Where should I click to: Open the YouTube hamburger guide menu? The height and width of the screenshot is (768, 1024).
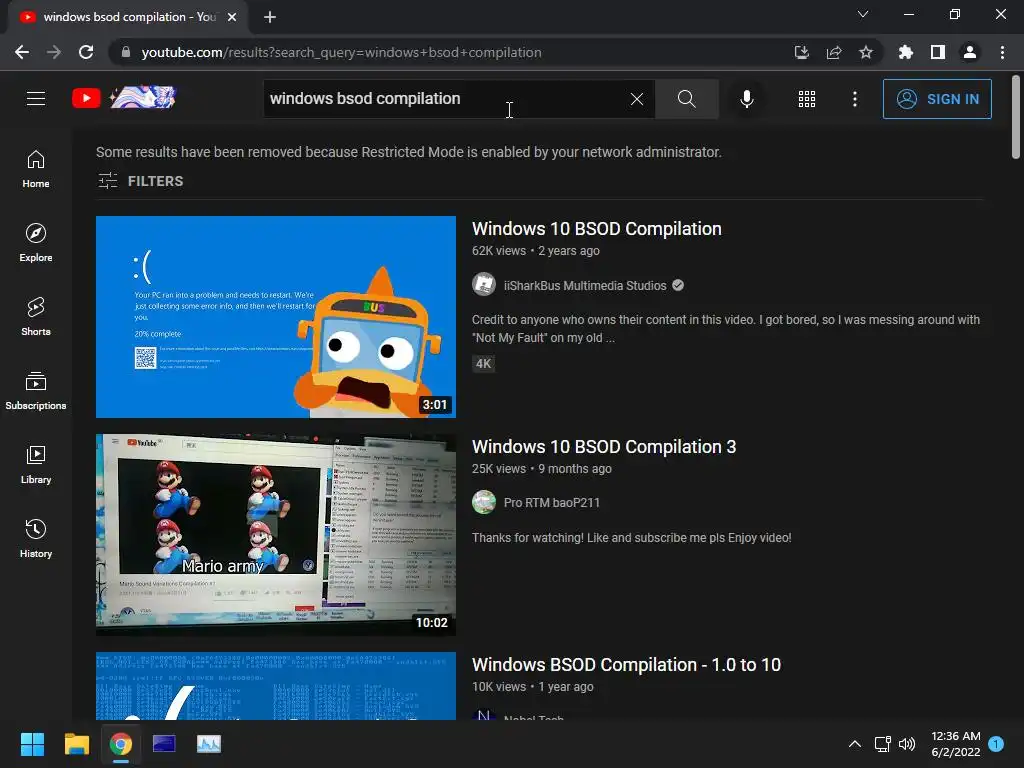tap(36, 99)
